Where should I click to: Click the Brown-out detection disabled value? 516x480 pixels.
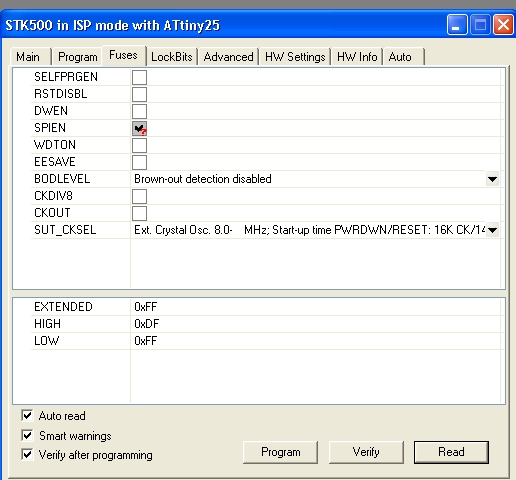(203, 179)
